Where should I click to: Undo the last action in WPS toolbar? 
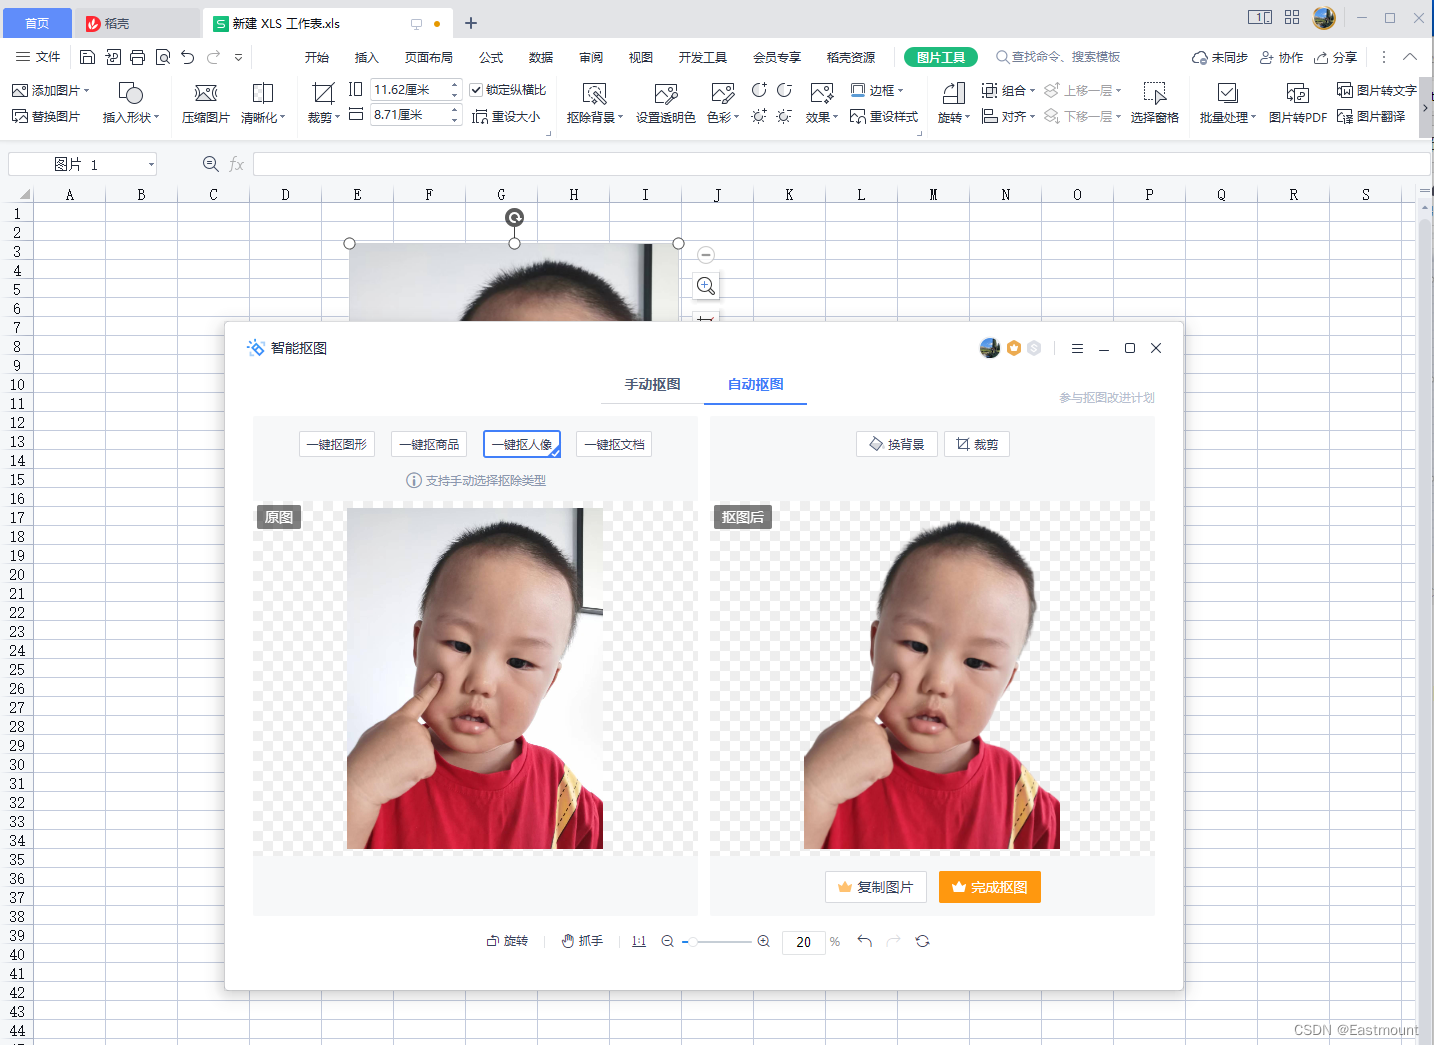188,57
